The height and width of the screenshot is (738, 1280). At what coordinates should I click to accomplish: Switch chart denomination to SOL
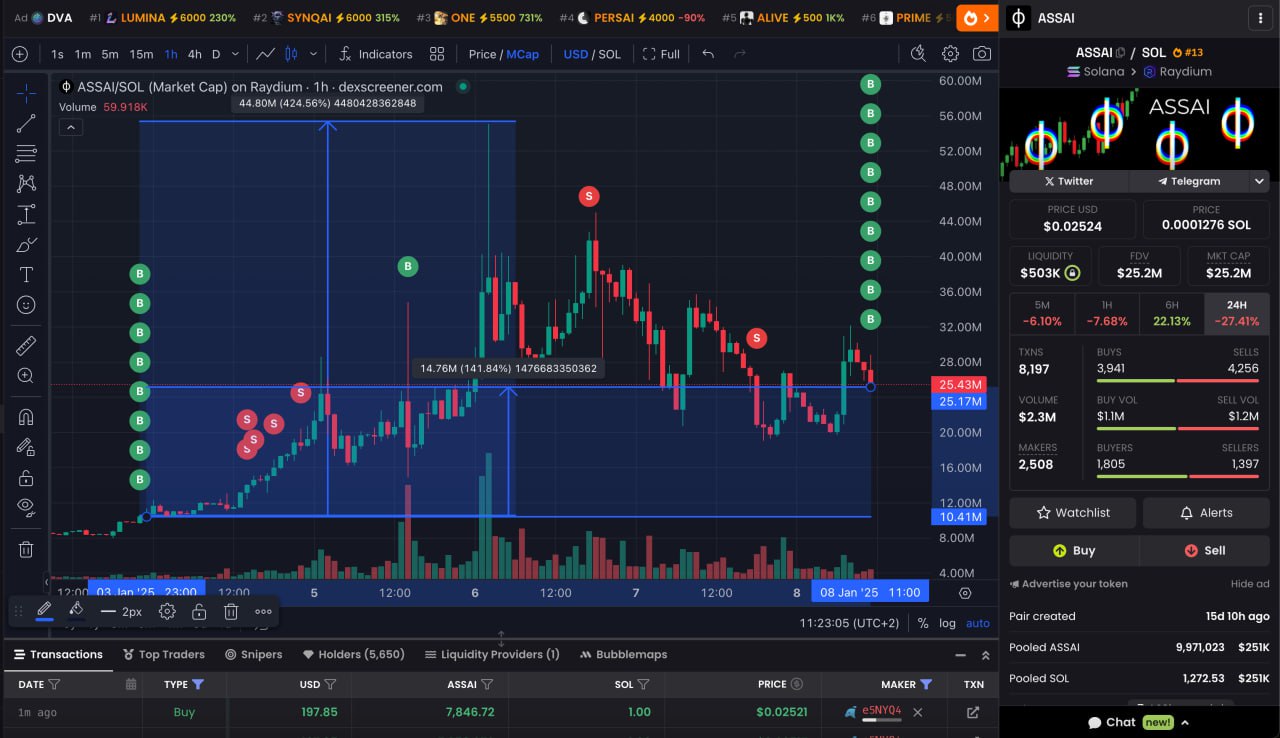point(609,54)
